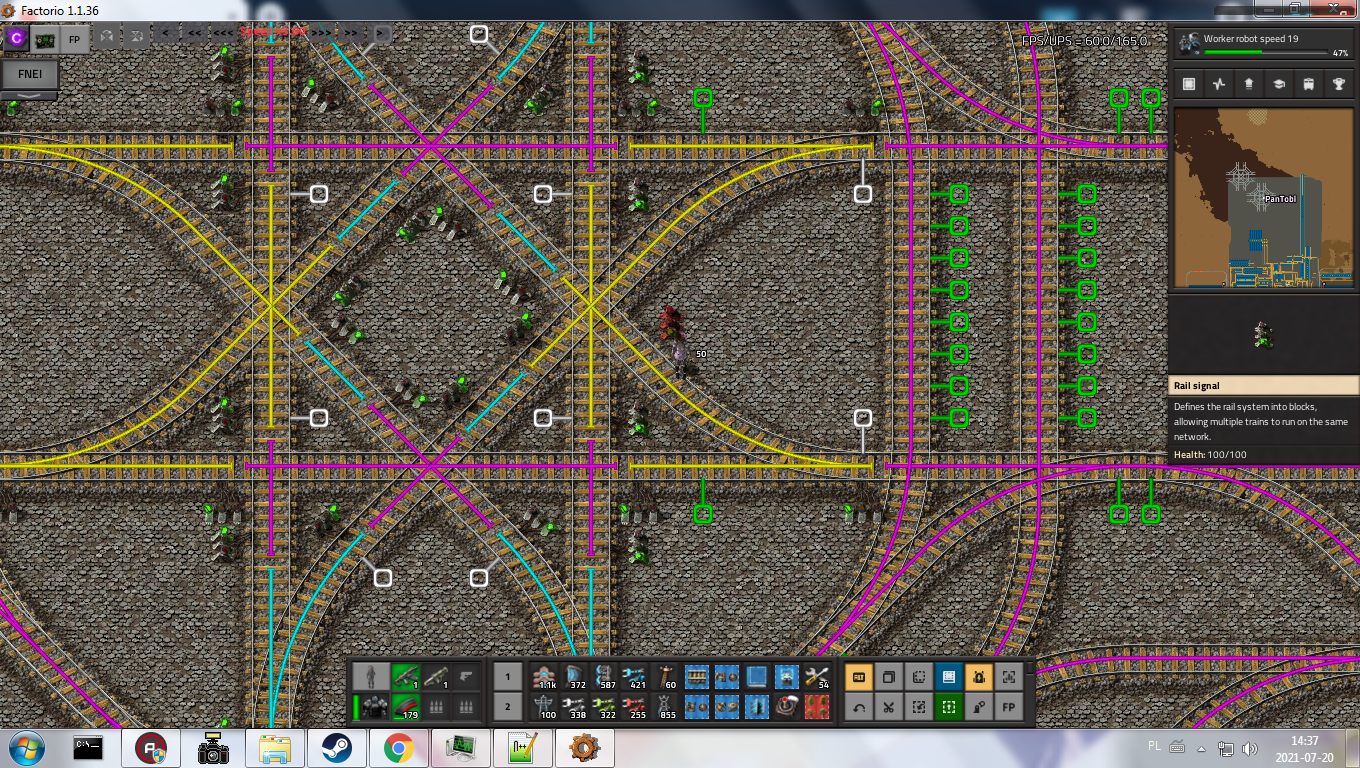The height and width of the screenshot is (768, 1360).
Task: Select the empty pistol weapon slot
Action: [x=465, y=676]
